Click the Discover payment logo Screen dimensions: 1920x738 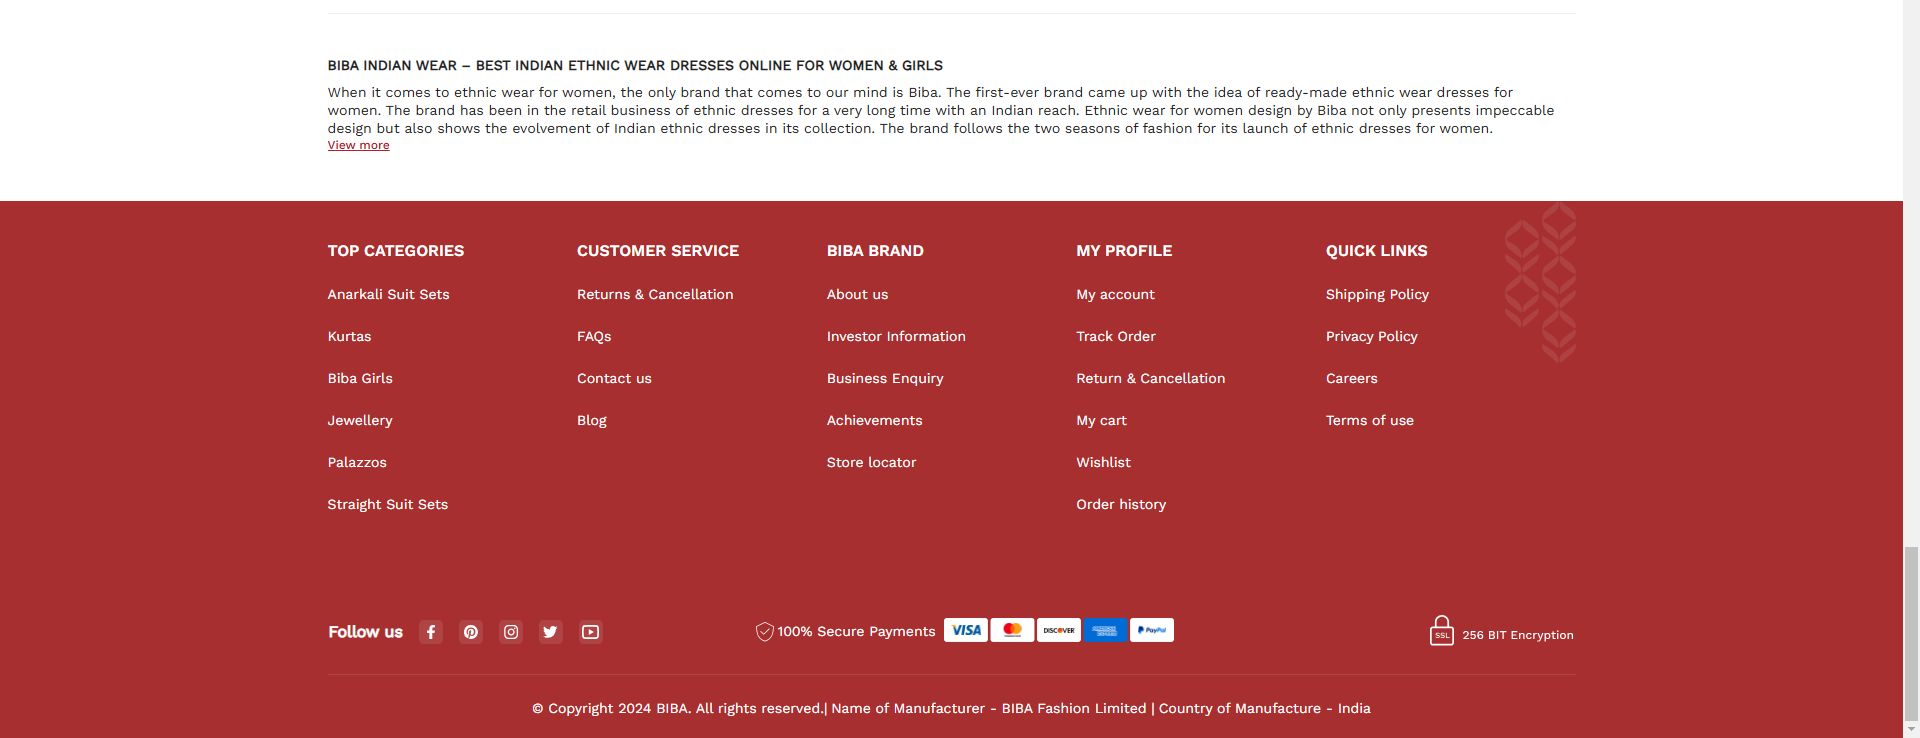(x=1059, y=630)
